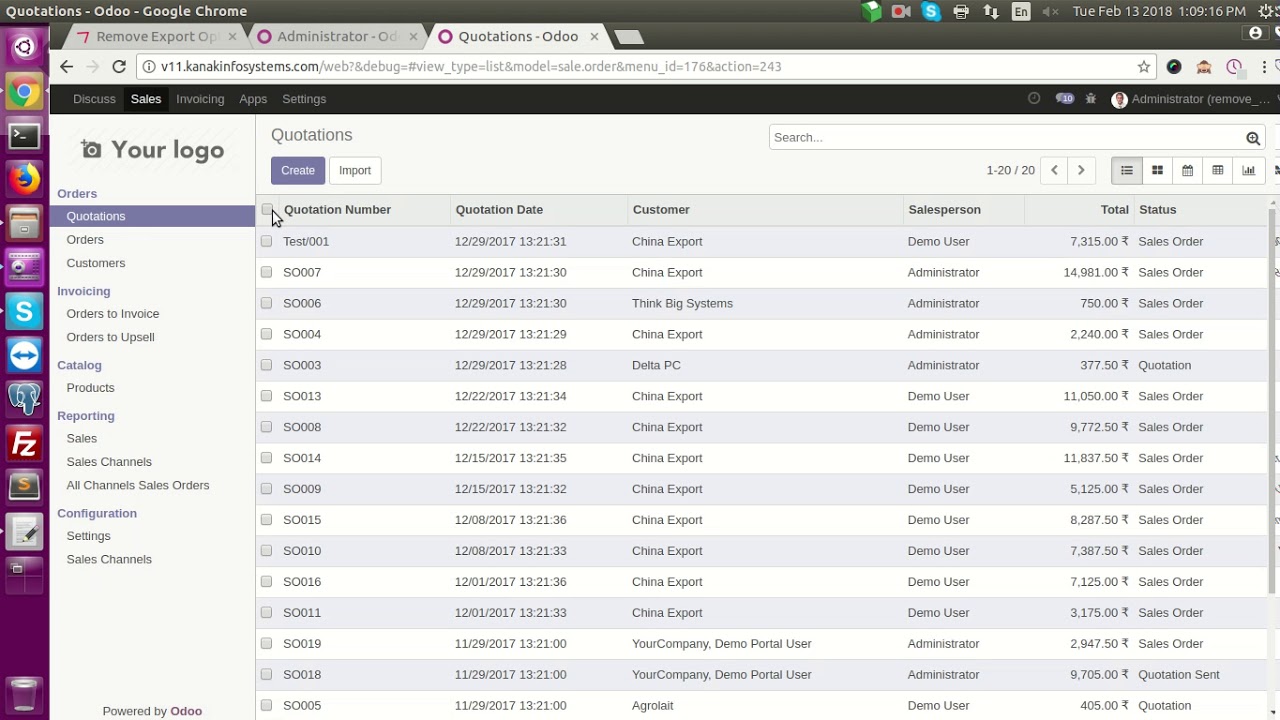Click the search magnifier icon

pyautogui.click(x=1253, y=138)
